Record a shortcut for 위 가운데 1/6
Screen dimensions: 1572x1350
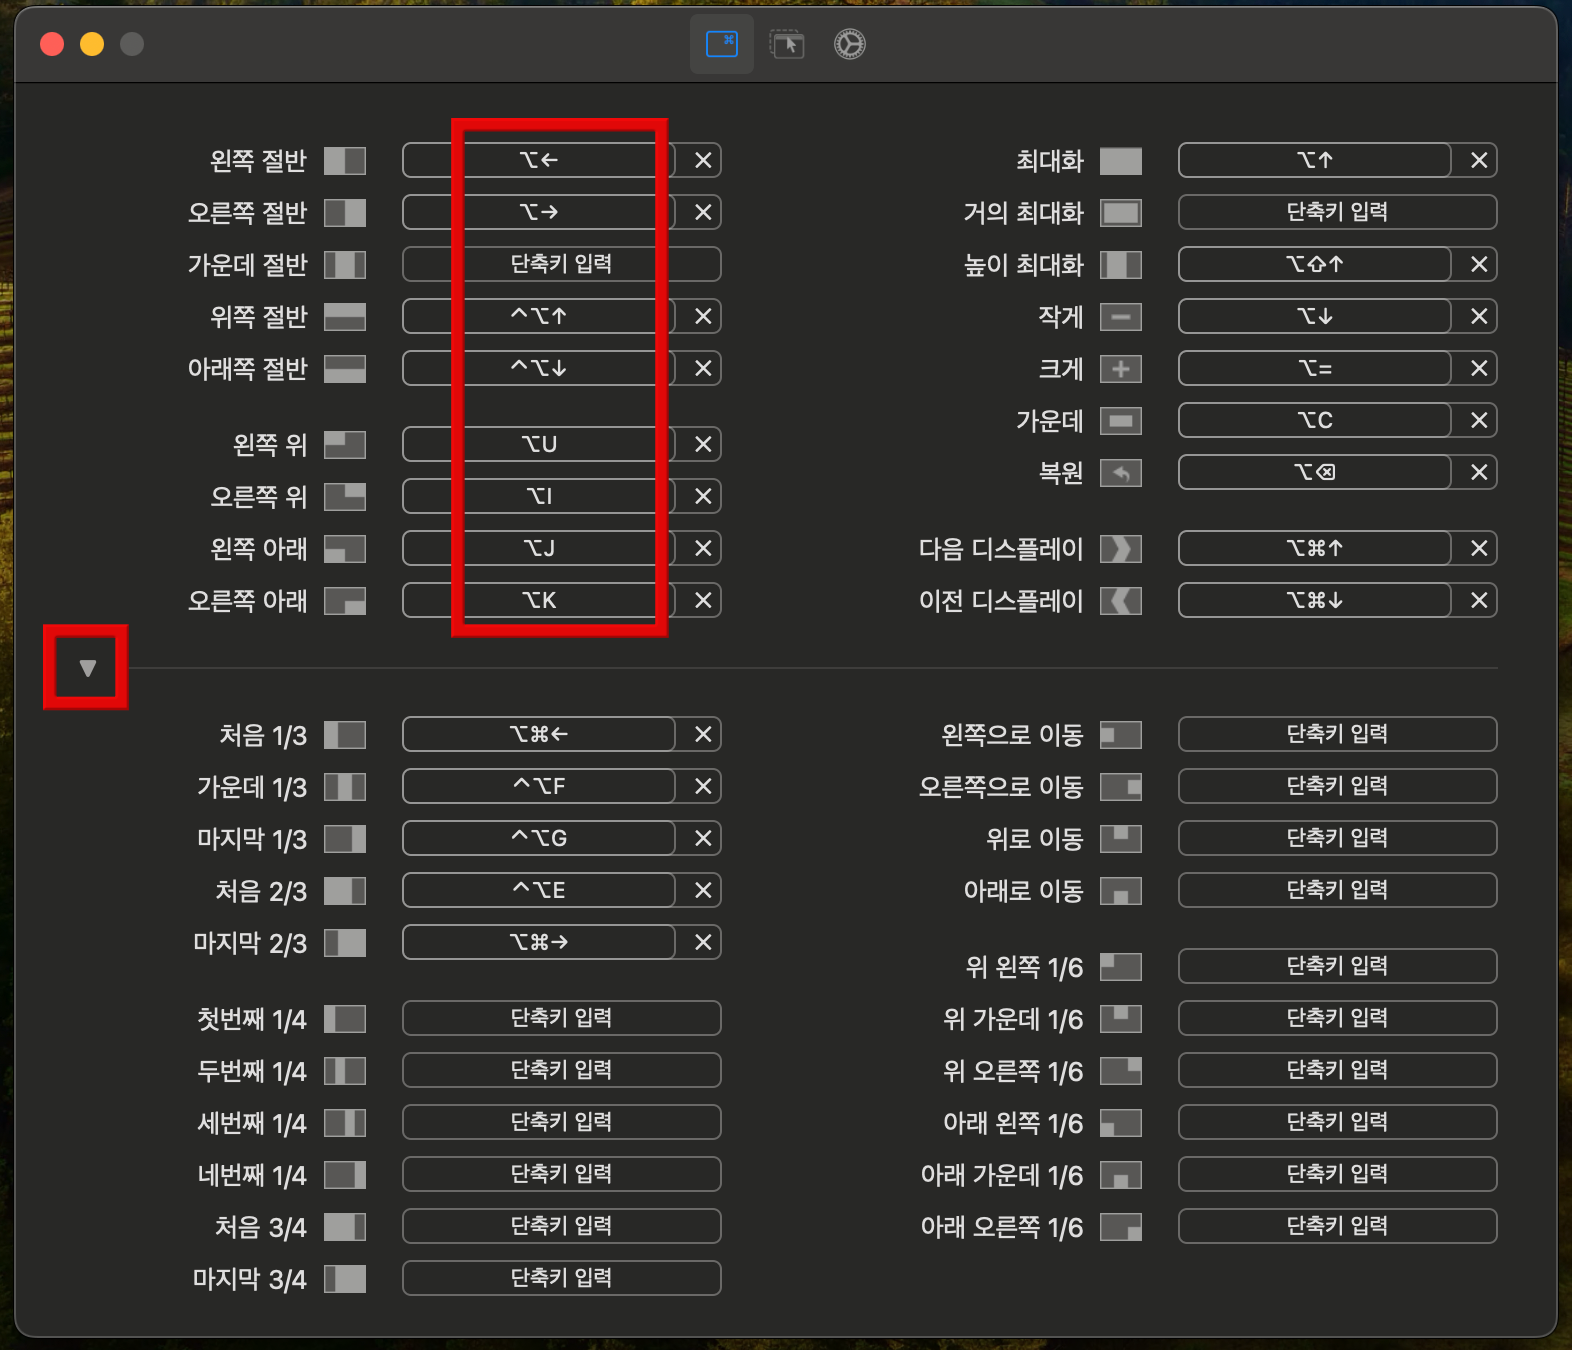[1338, 1018]
